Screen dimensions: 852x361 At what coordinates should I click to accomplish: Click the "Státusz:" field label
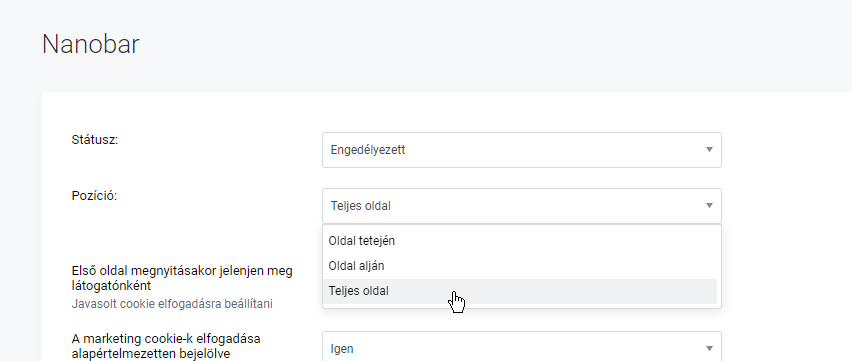pyautogui.click(x=95, y=140)
